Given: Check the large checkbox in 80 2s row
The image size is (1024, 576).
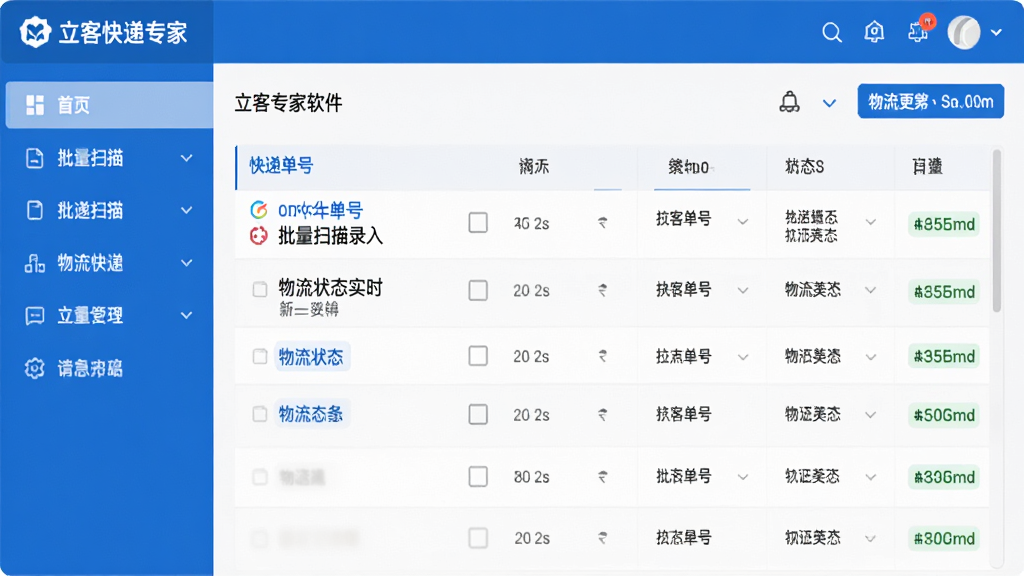Looking at the screenshot, I should [478, 477].
